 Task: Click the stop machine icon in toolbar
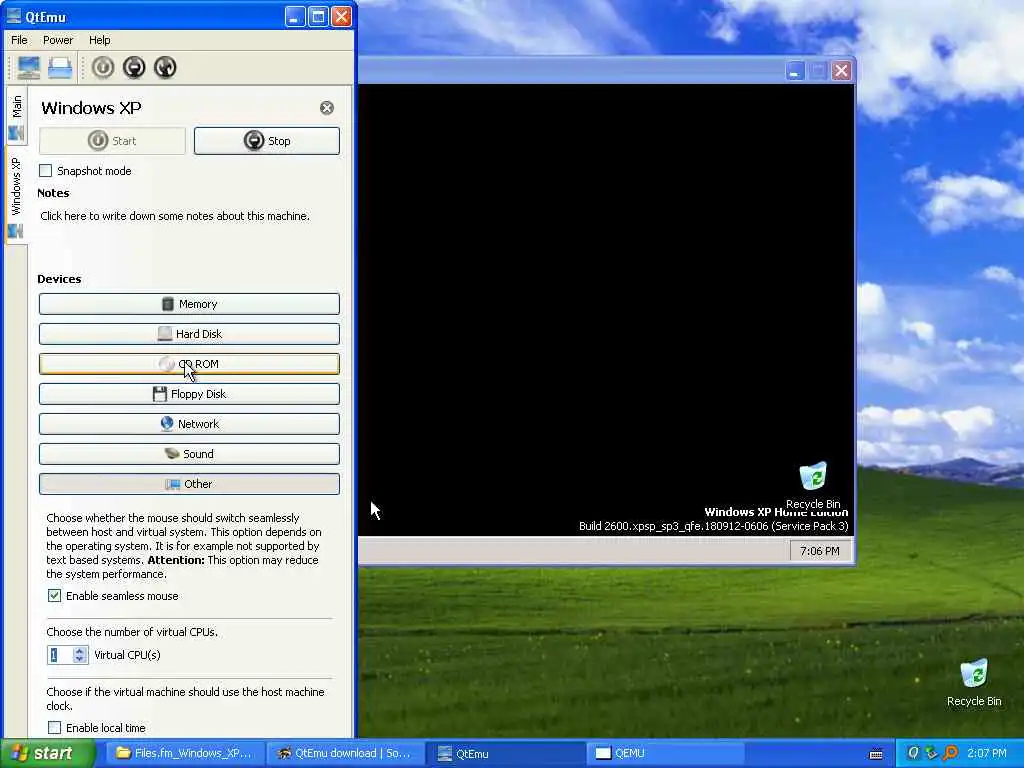coord(134,67)
